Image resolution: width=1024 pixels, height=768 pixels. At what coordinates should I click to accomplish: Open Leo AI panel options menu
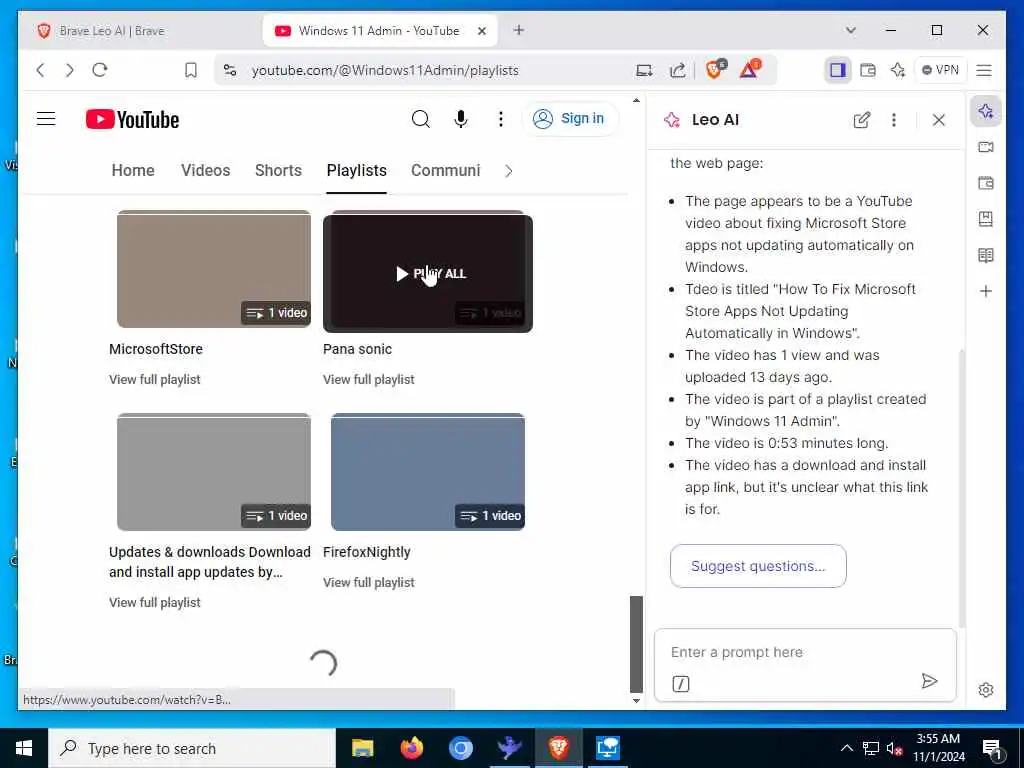tap(894, 120)
